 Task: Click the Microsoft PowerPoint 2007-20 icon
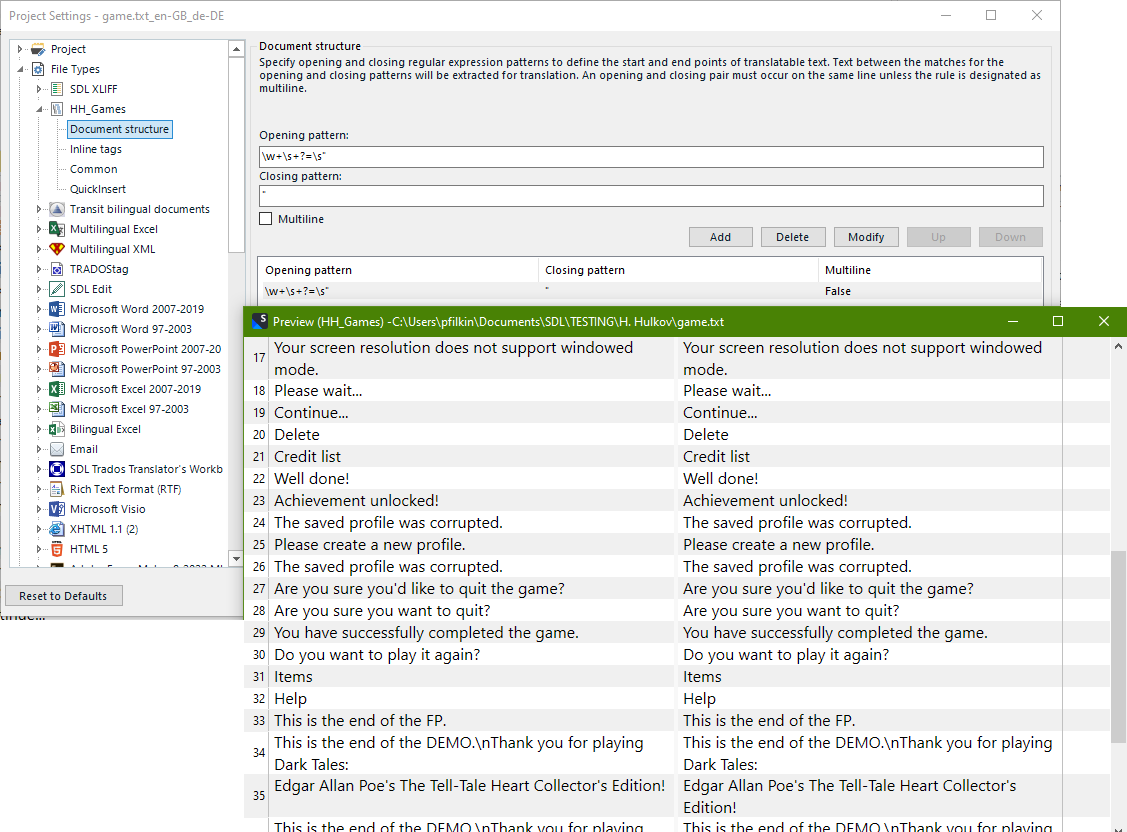(58, 349)
